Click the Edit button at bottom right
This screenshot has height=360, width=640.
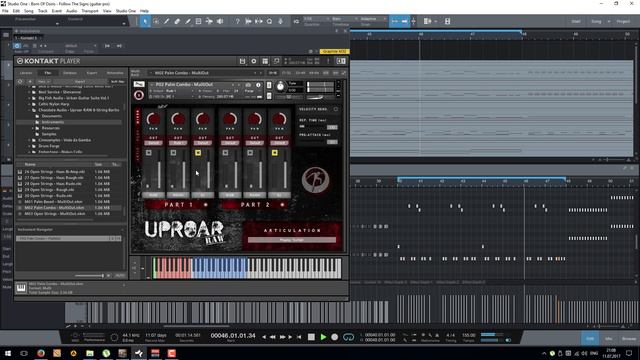pyautogui.click(x=590, y=339)
